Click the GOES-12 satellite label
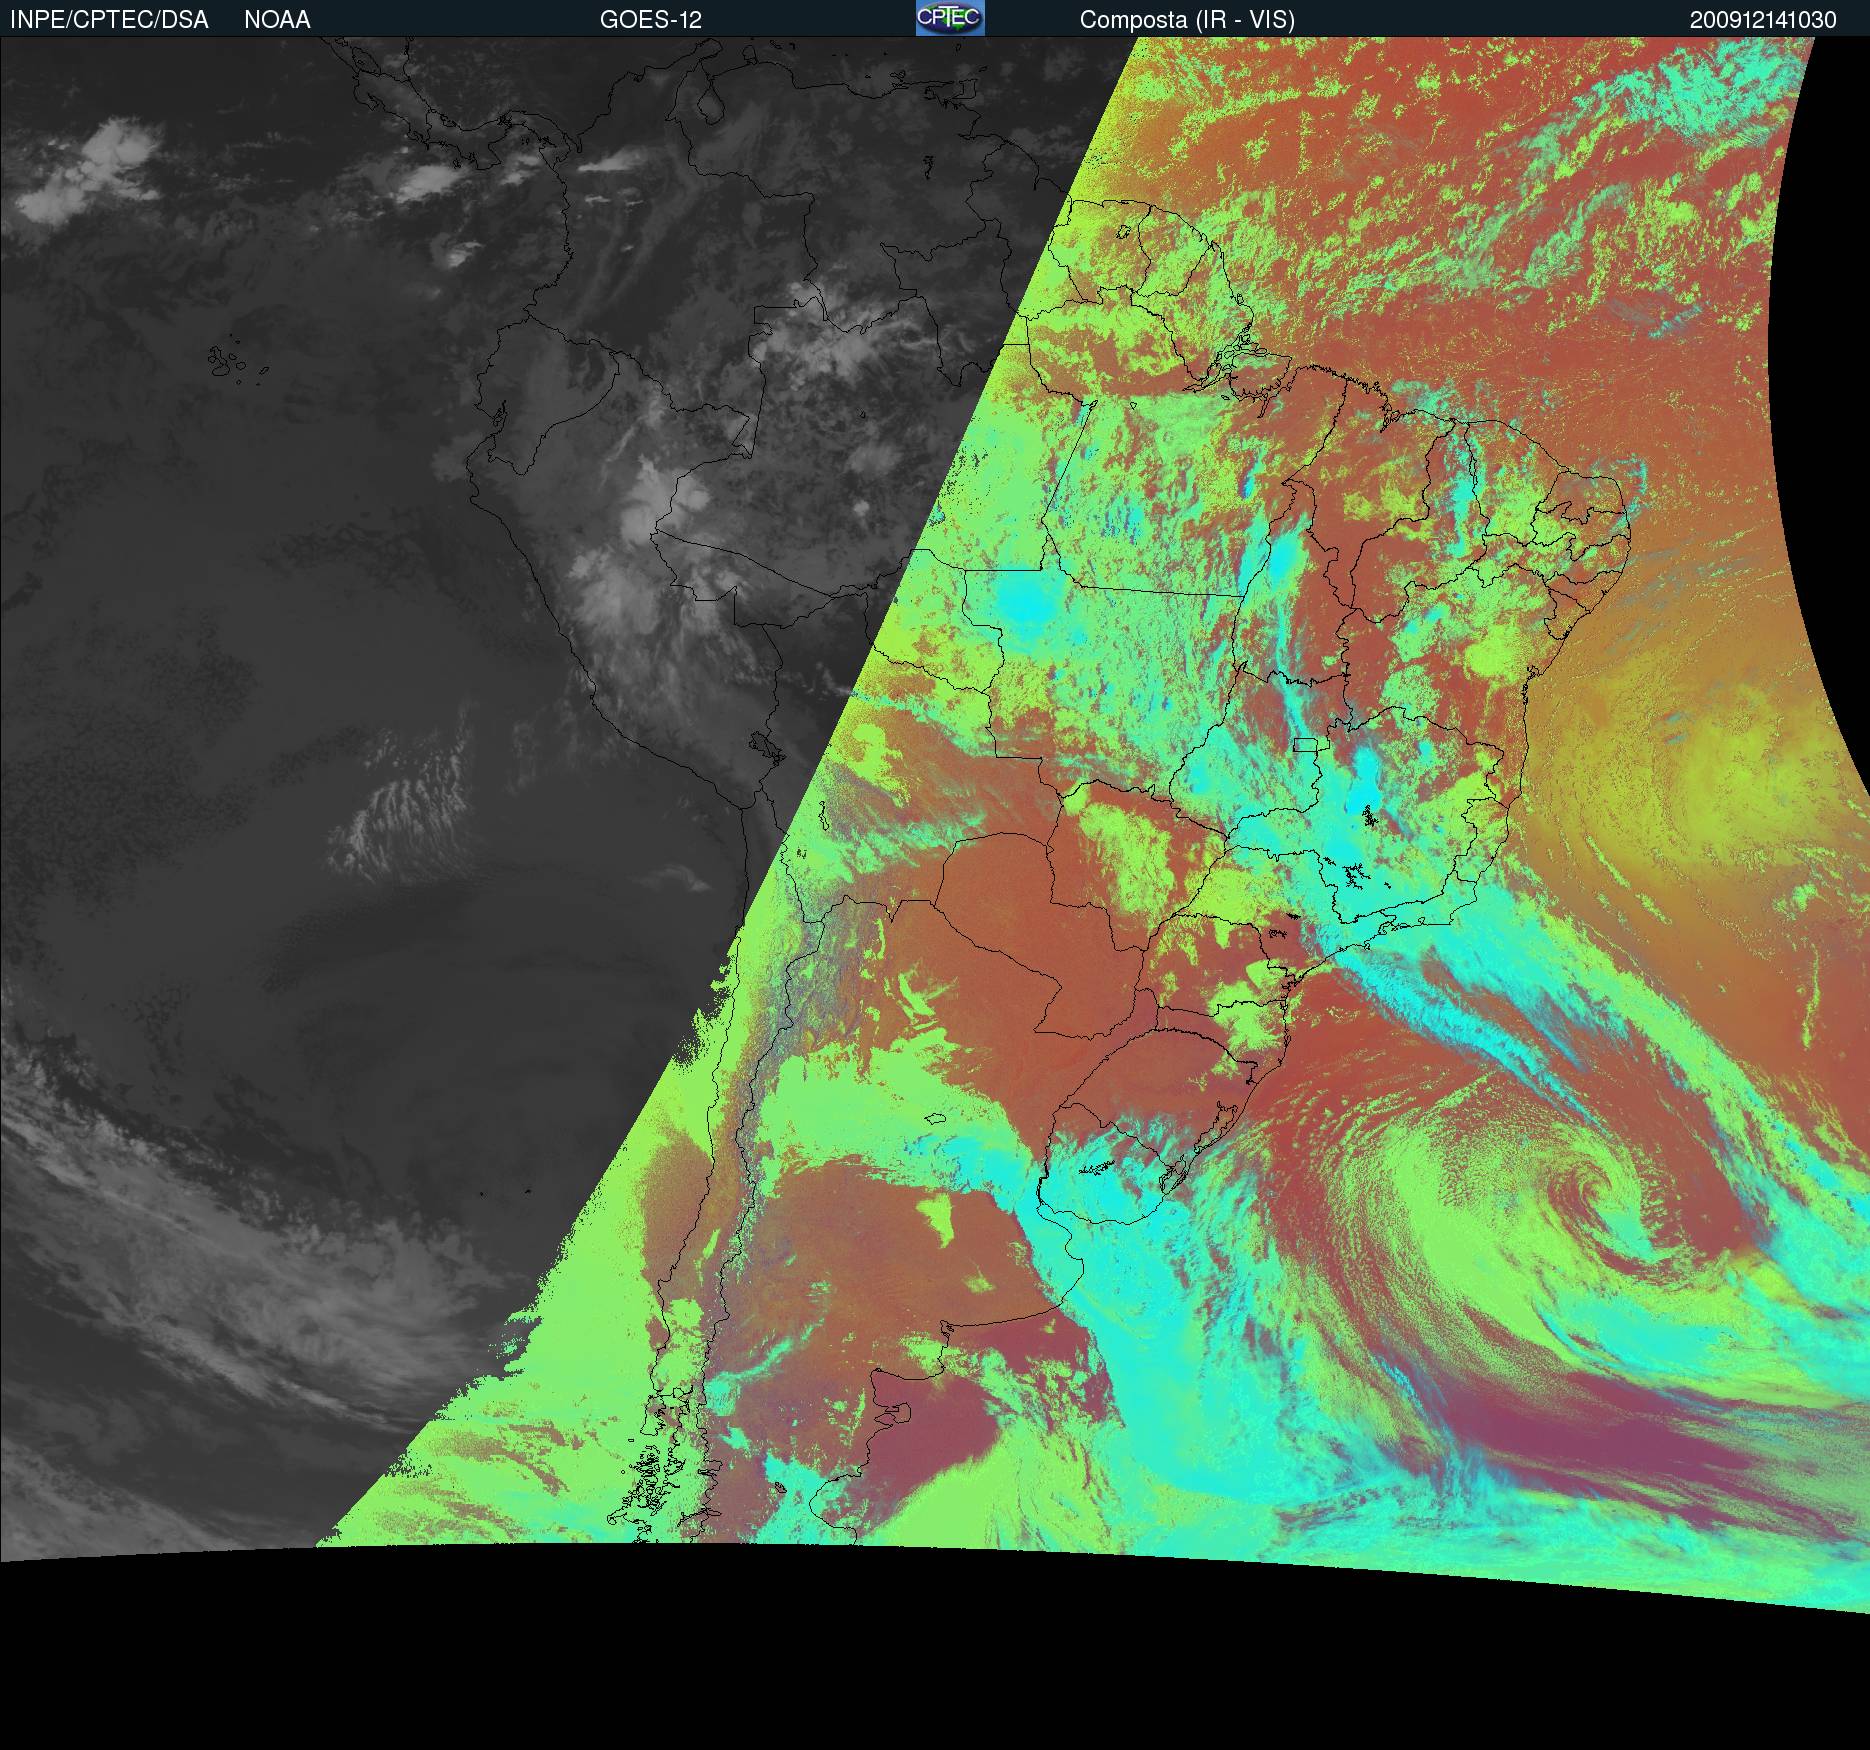Screen dimensions: 1870x1750 651,20
